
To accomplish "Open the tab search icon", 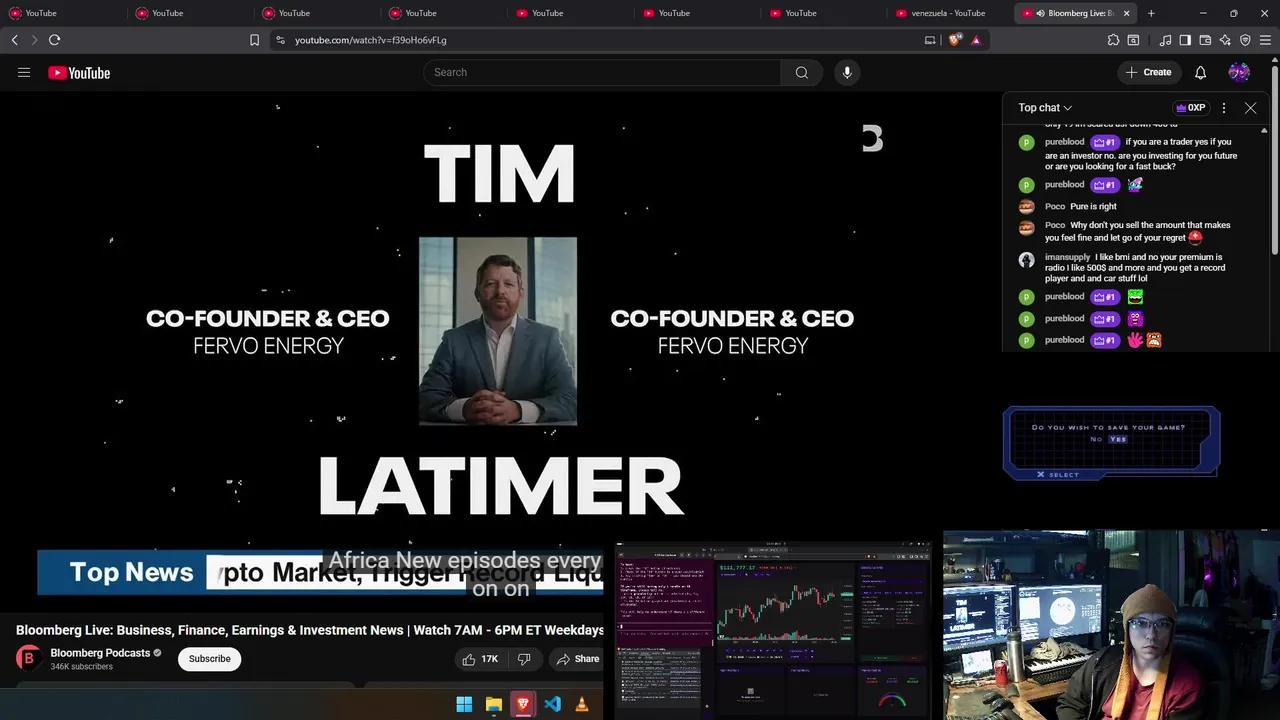I will click(x=1133, y=40).
